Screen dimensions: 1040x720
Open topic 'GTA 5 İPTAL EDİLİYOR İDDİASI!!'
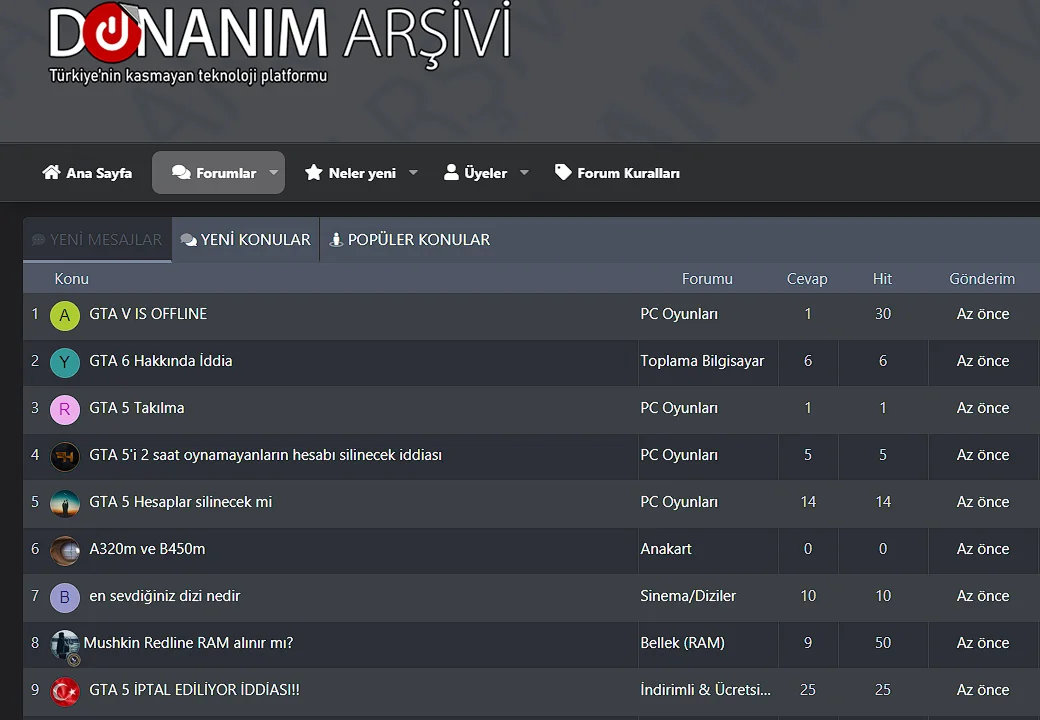194,690
